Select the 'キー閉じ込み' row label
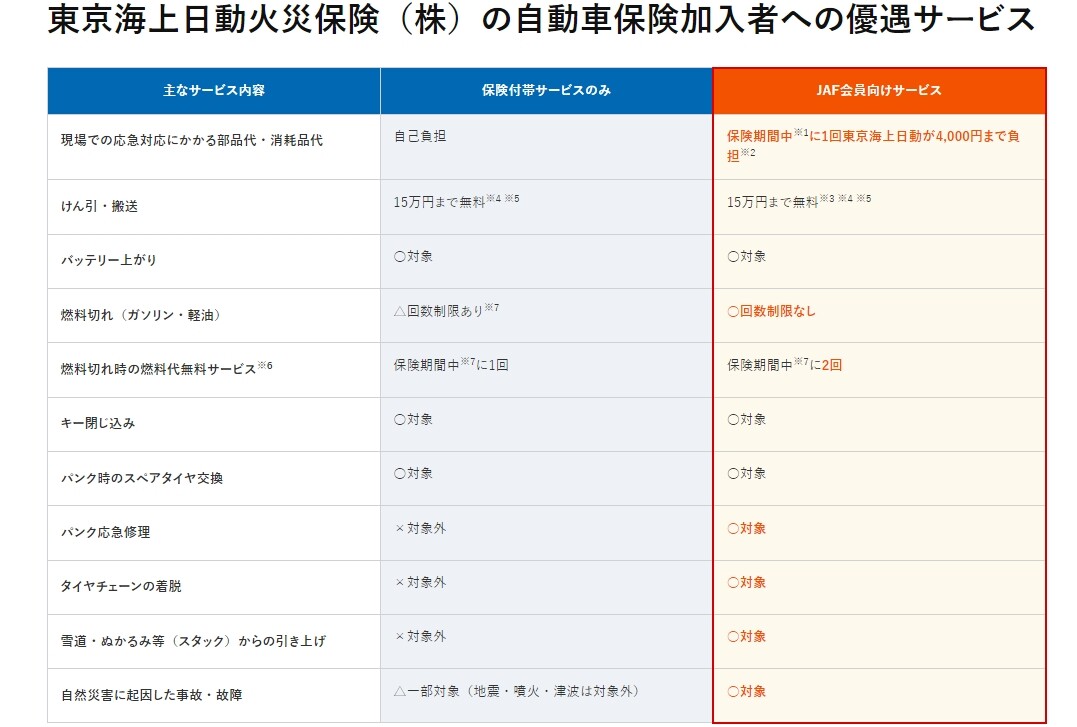The height and width of the screenshot is (727, 1077). 98,423
